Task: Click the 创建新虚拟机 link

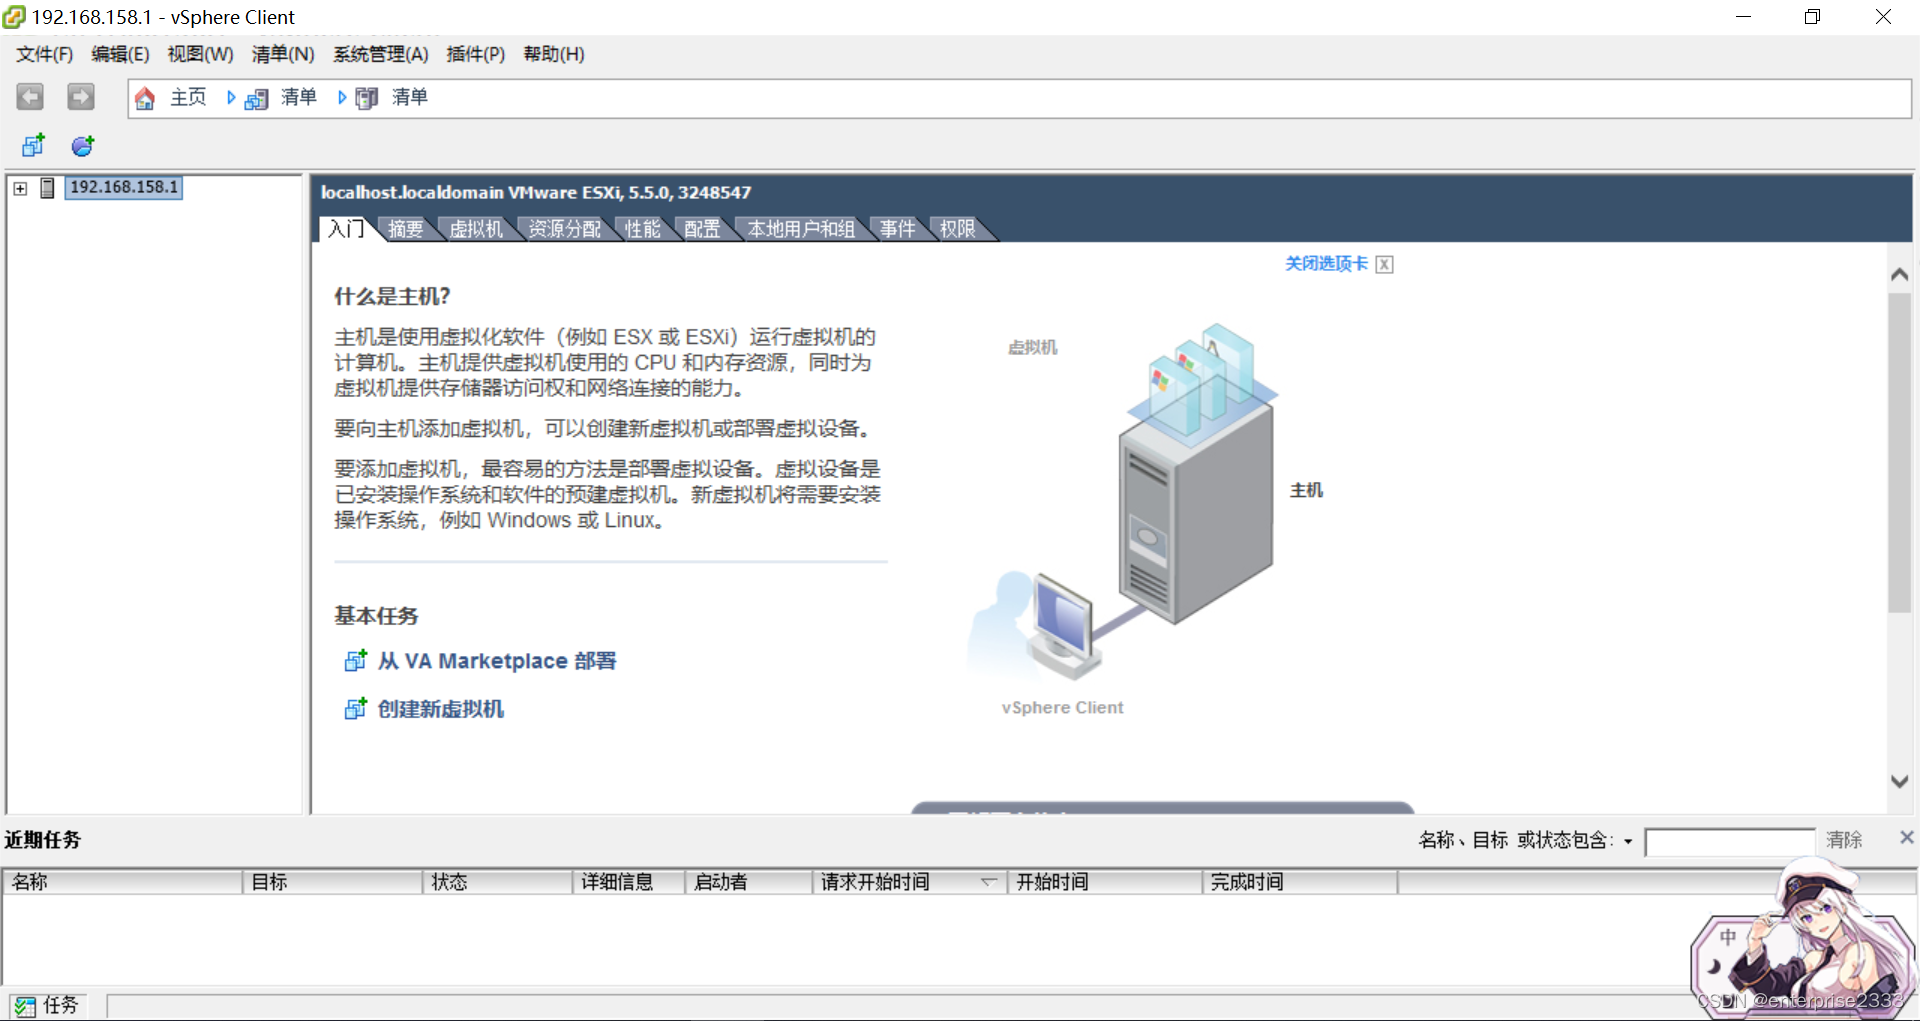Action: tap(441, 709)
